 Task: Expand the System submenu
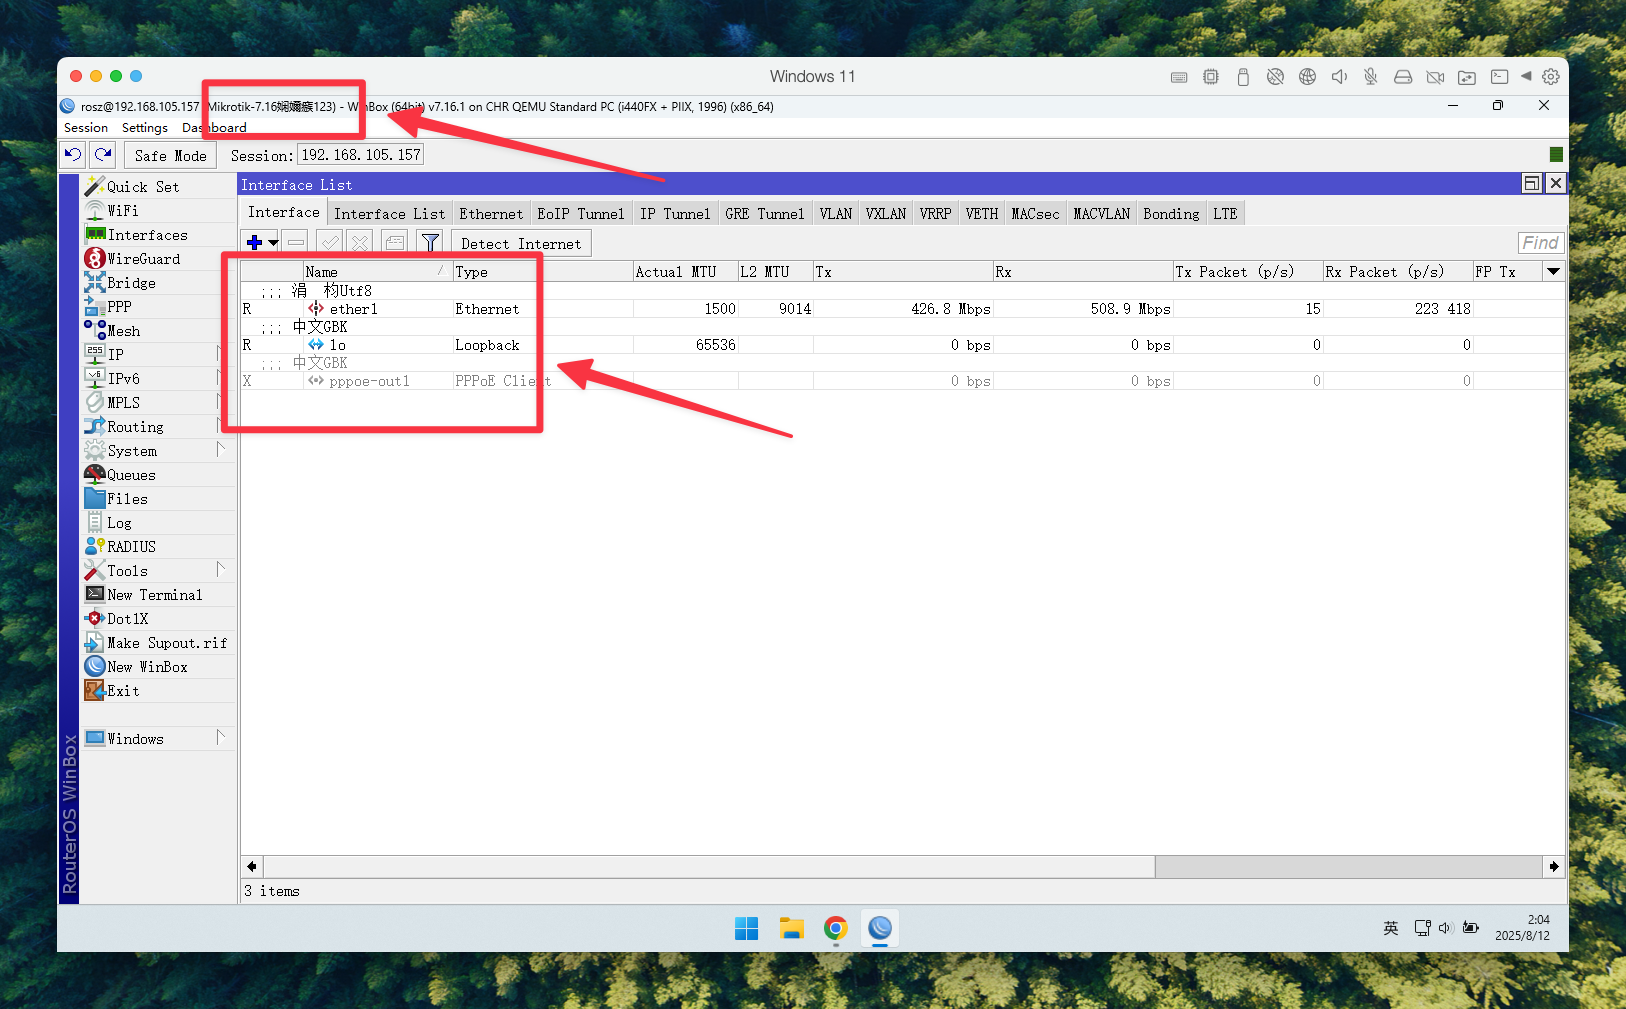(x=221, y=449)
